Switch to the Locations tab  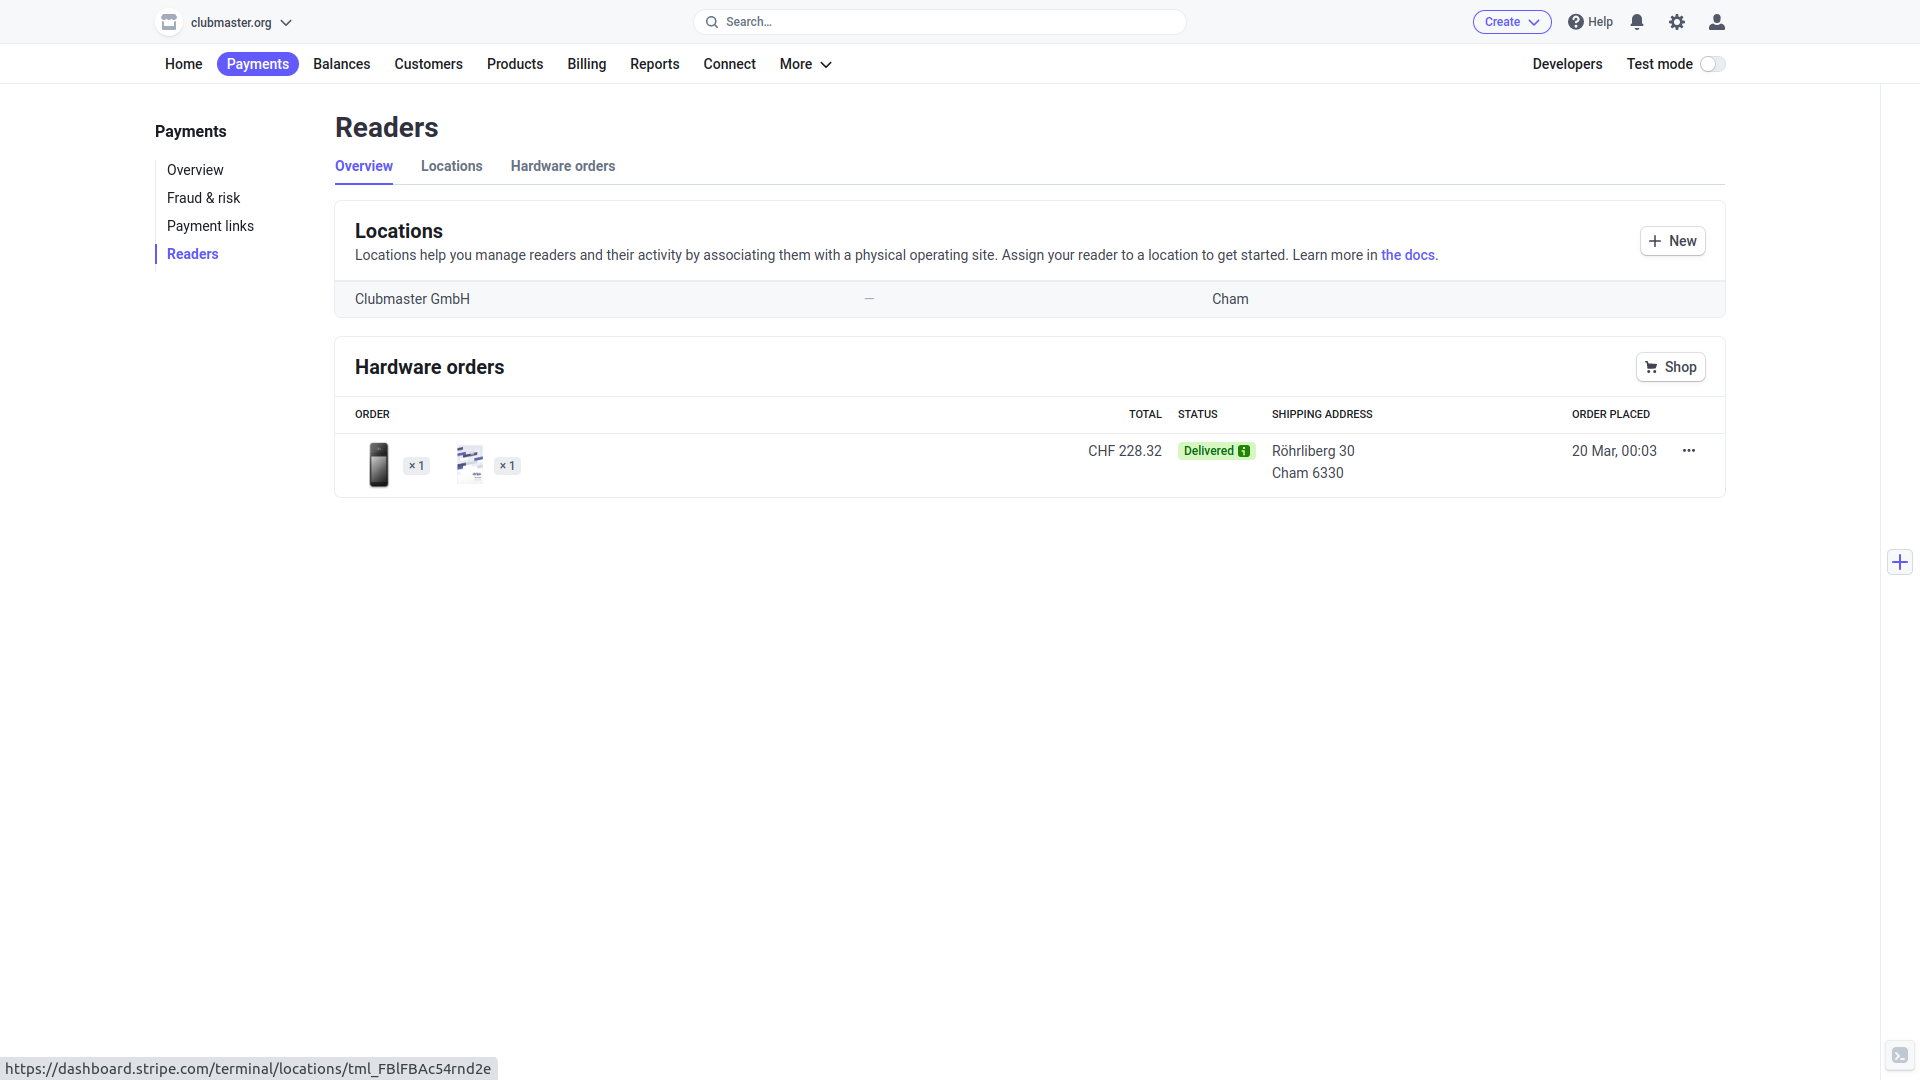click(x=451, y=166)
